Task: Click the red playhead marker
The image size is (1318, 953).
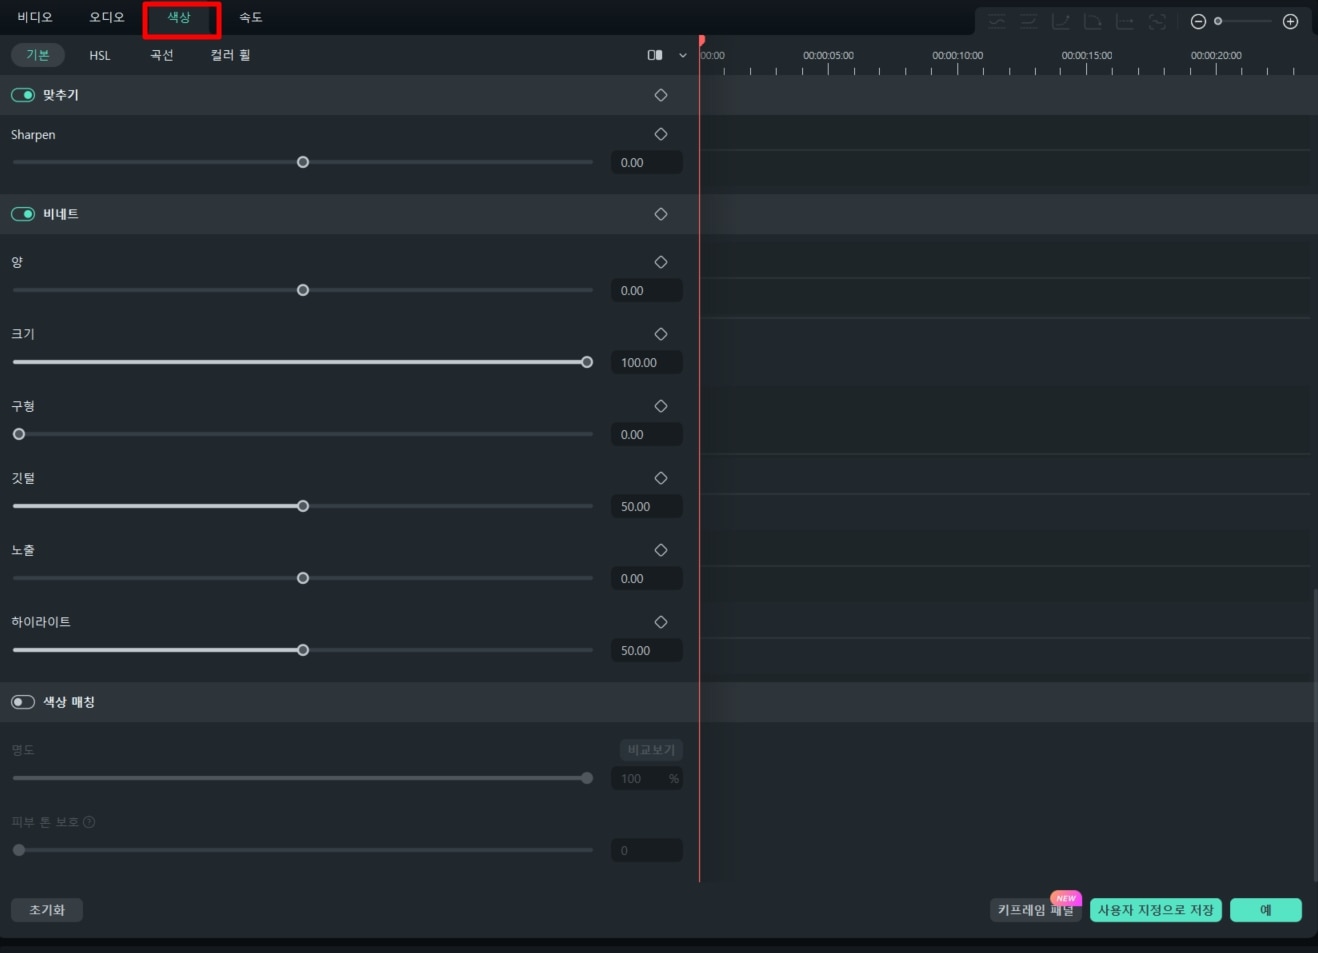Action: 701,41
